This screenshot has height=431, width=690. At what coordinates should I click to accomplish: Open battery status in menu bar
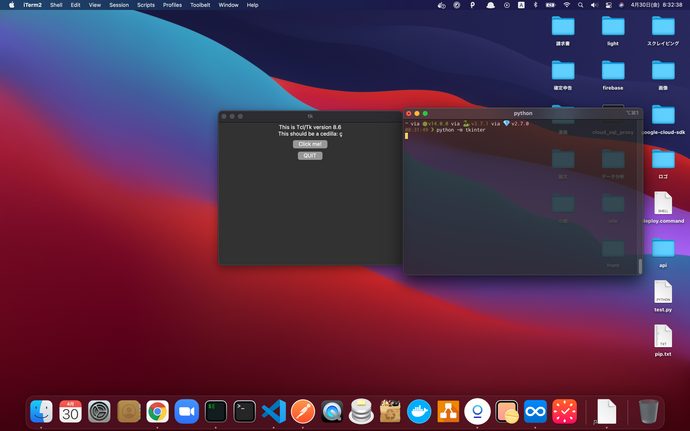(550, 5)
